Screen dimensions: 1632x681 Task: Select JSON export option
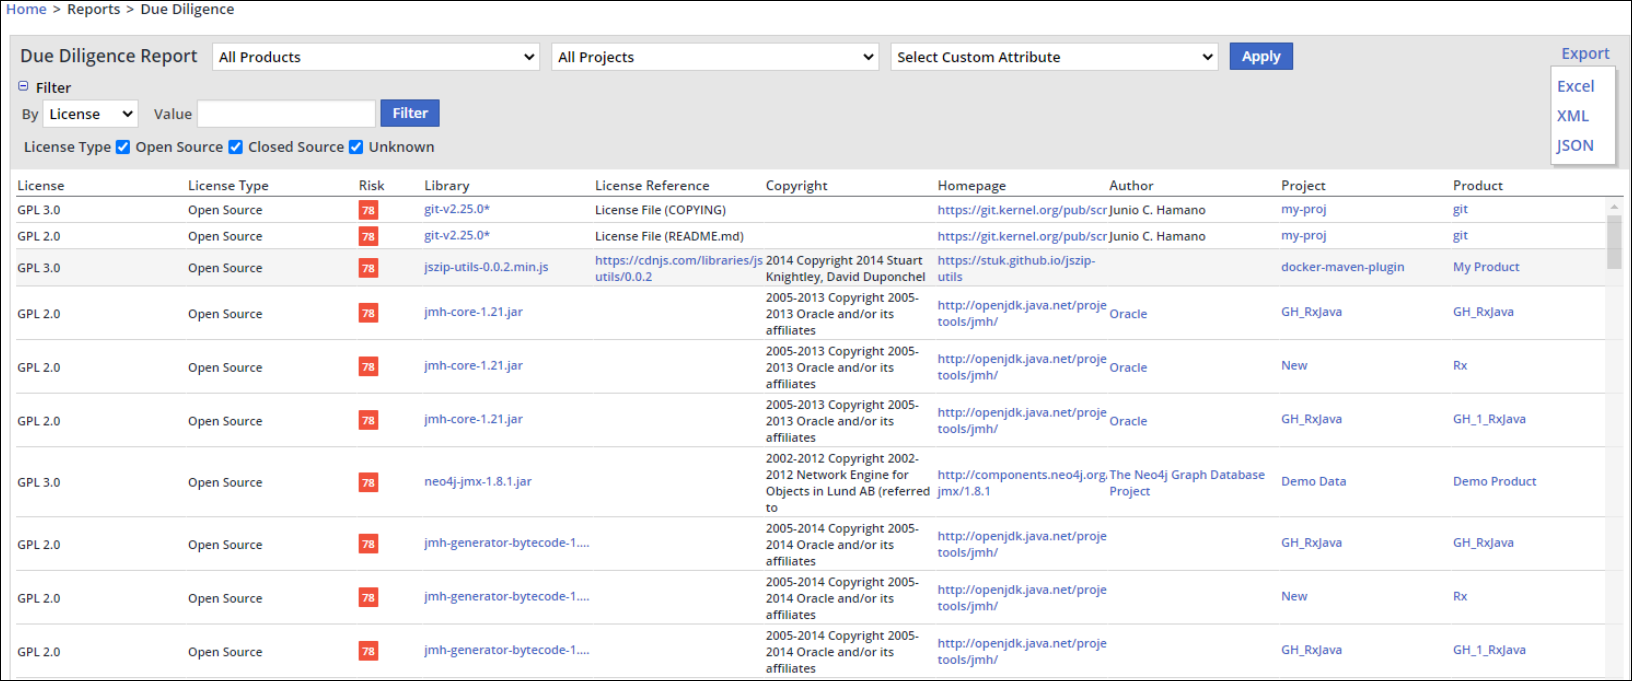point(1574,145)
